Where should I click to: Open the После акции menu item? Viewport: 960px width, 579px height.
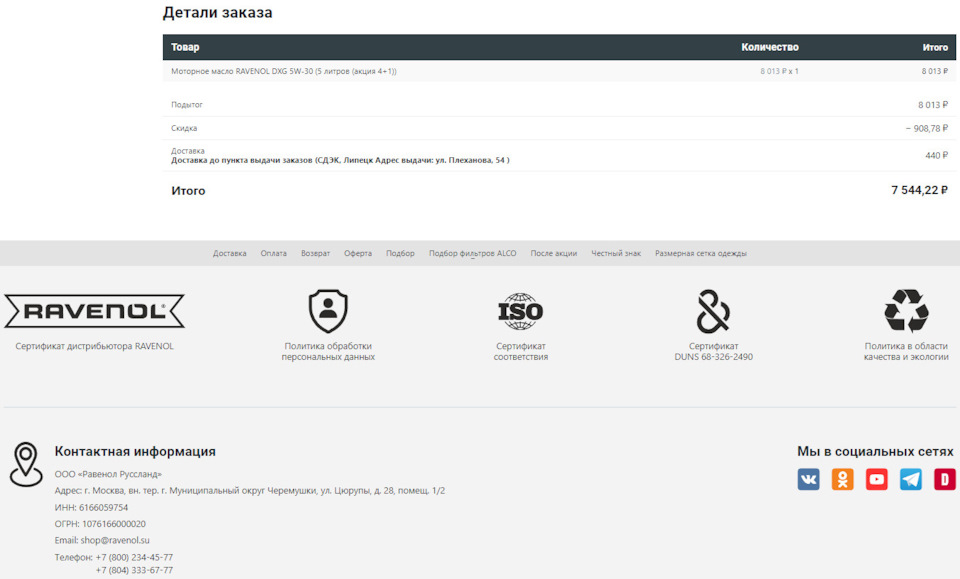(553, 253)
